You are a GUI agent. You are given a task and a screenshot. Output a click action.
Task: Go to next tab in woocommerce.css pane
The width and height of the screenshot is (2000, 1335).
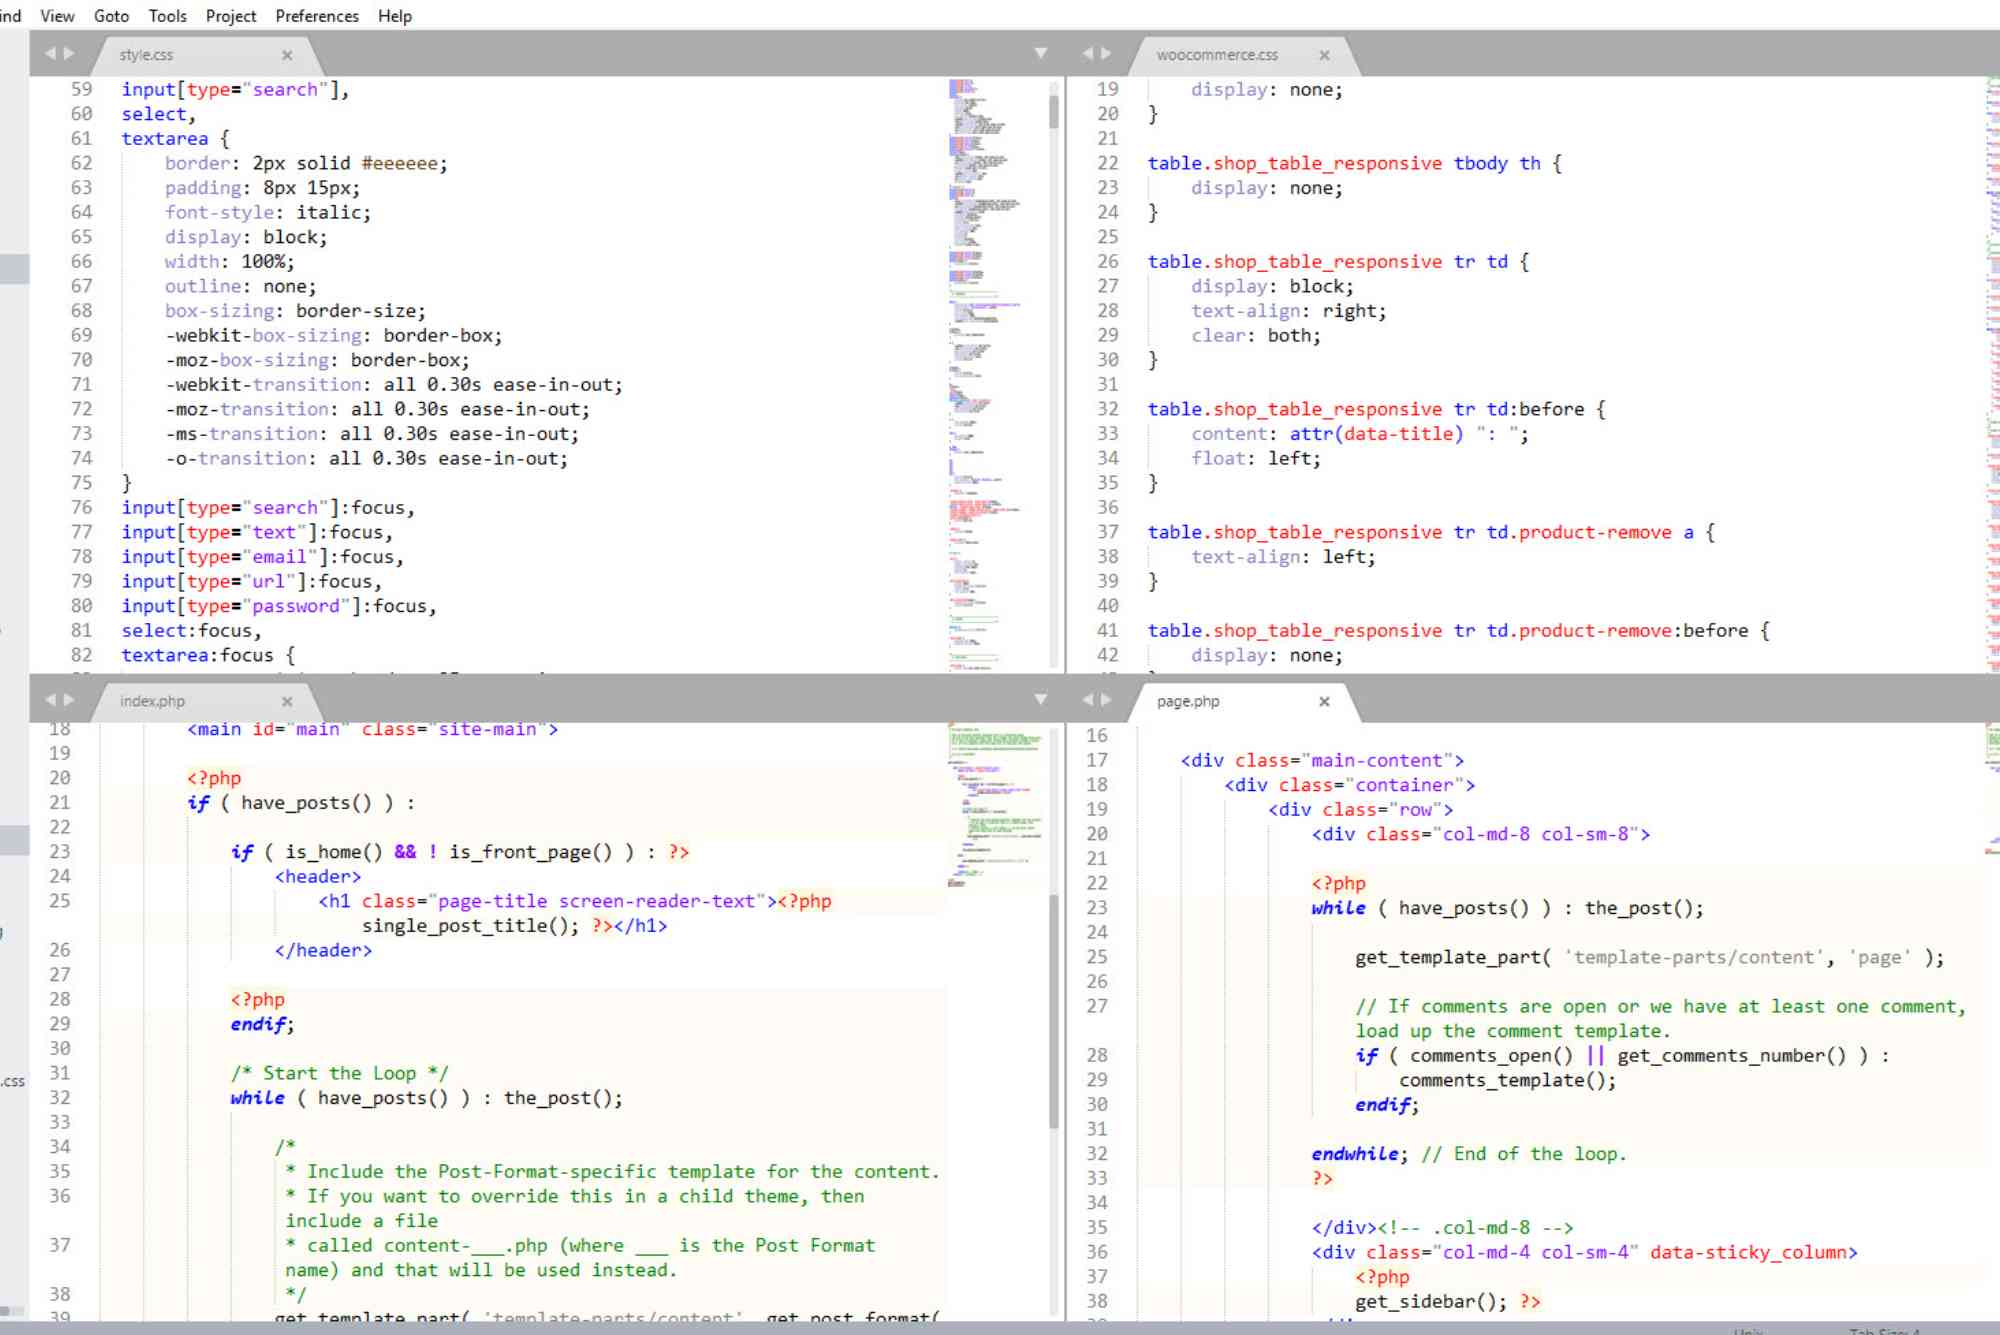pos(1106,53)
